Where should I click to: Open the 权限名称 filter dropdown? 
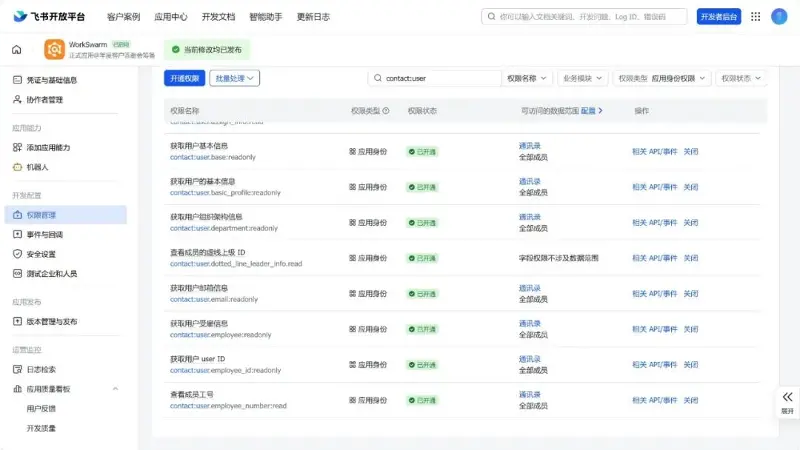527,78
